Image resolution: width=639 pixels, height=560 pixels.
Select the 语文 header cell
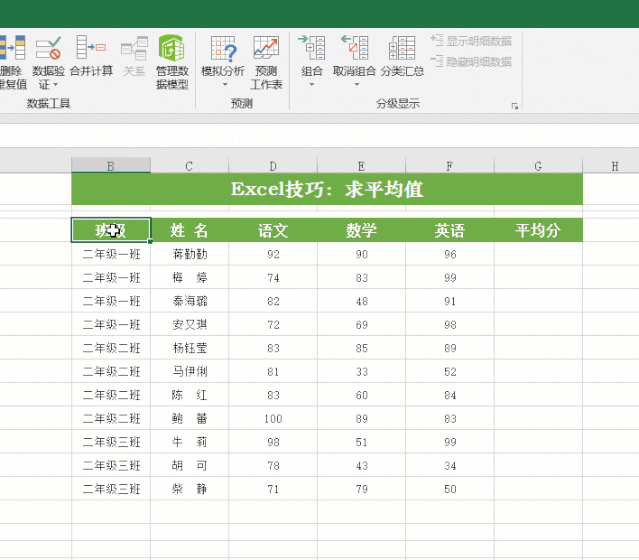tap(273, 230)
